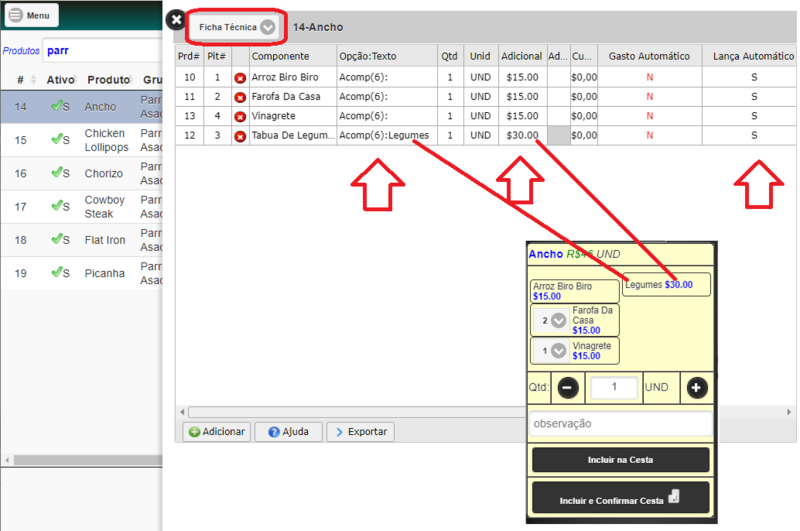Click the observação text field

click(x=620, y=423)
